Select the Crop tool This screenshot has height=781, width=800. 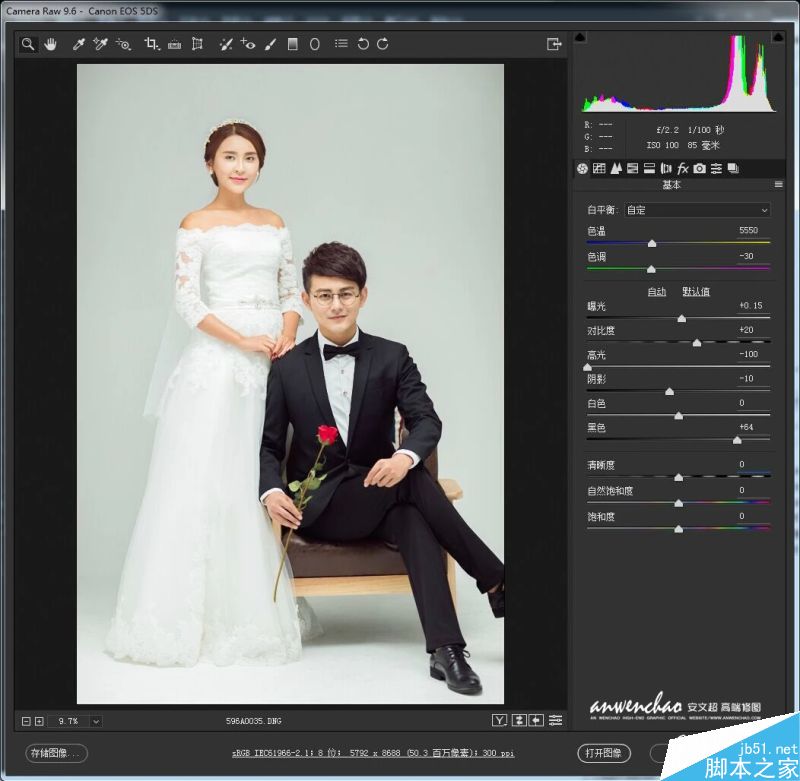(152, 44)
